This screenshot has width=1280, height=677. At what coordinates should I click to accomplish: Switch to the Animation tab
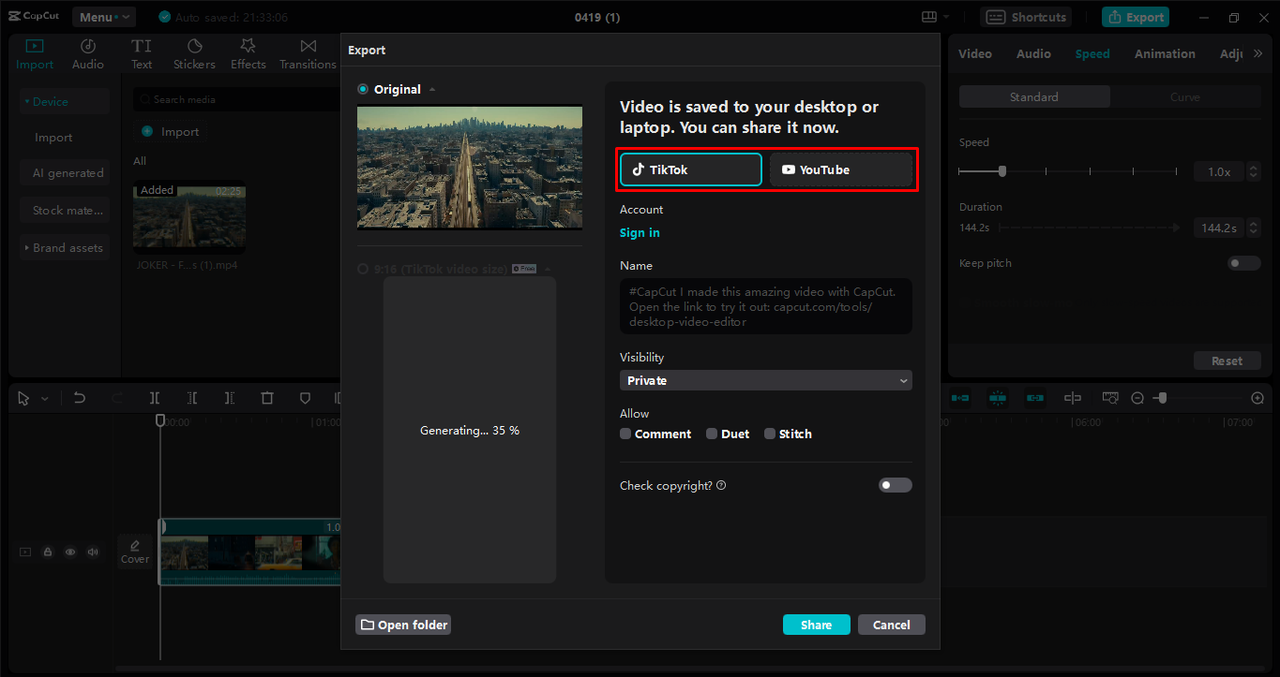pos(1164,54)
